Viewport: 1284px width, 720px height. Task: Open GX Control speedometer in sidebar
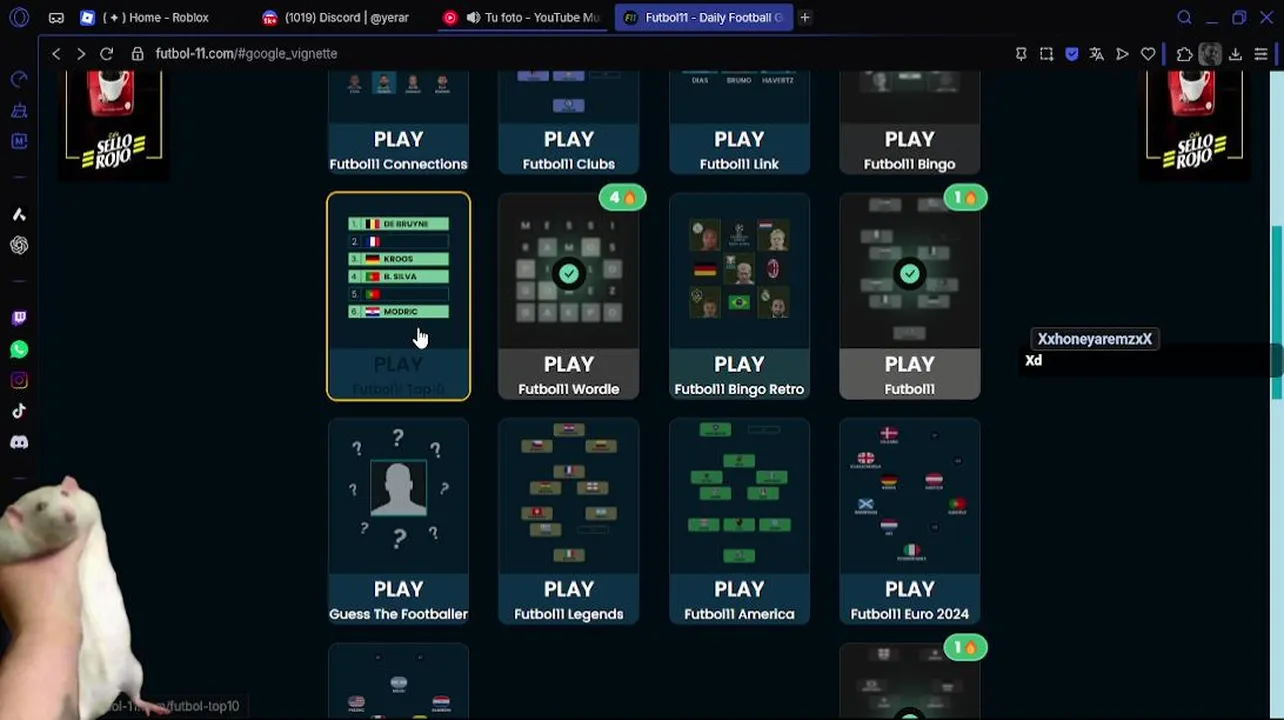click(19, 79)
